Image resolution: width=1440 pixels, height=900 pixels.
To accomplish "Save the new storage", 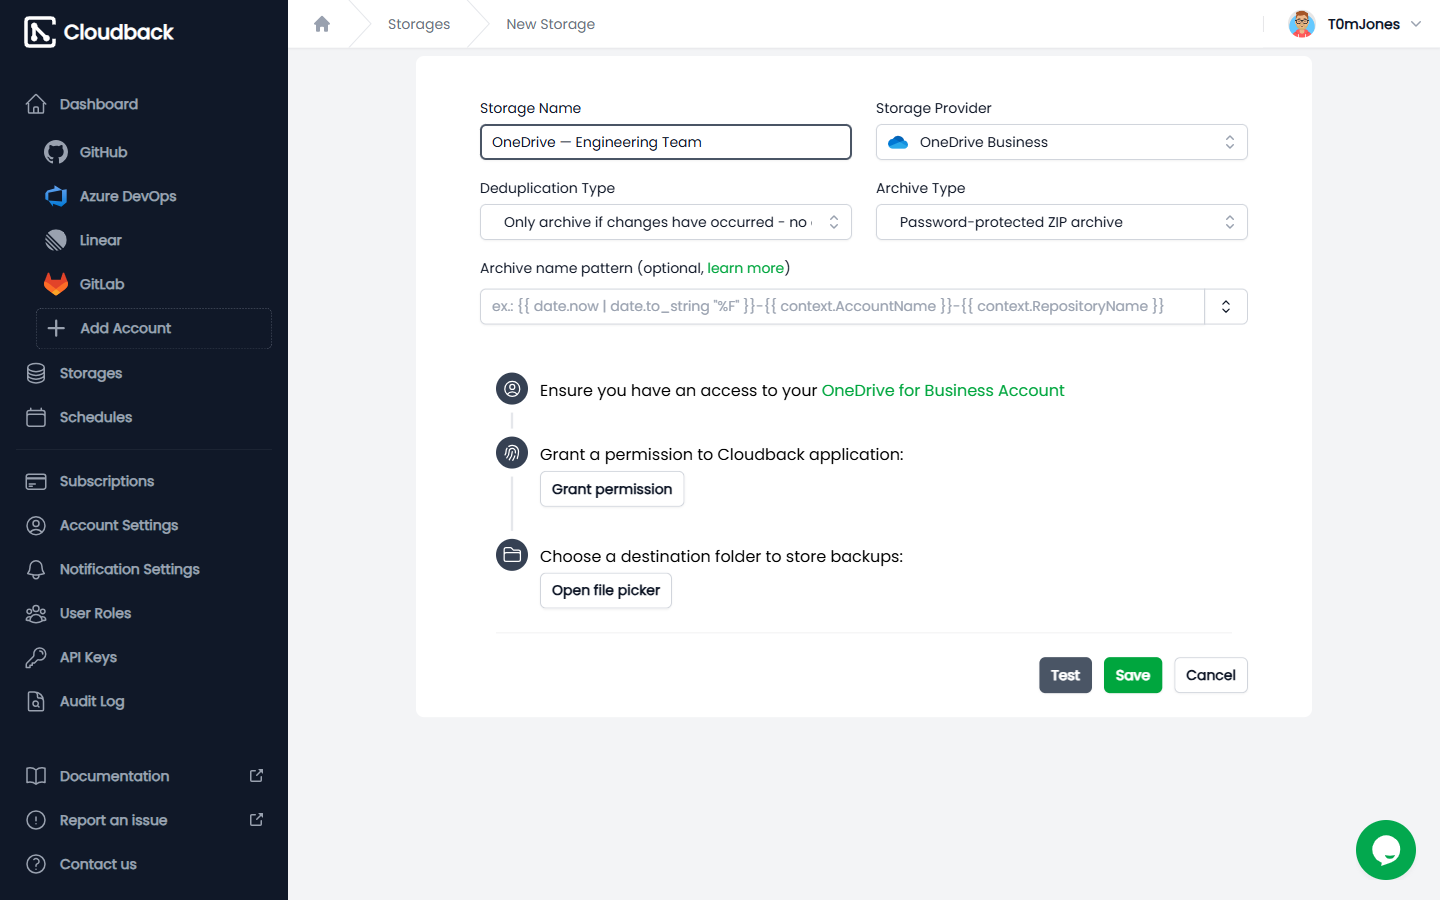I will (1133, 675).
